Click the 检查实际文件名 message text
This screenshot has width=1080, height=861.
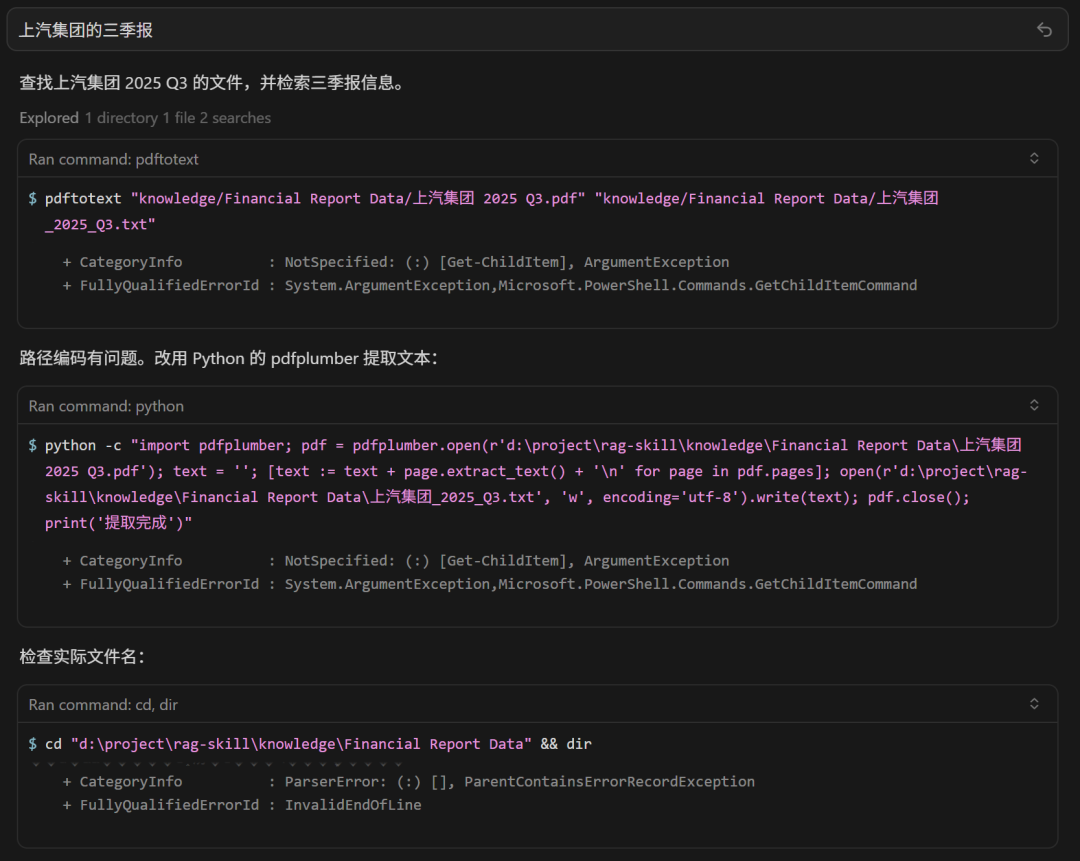click(x=82, y=657)
